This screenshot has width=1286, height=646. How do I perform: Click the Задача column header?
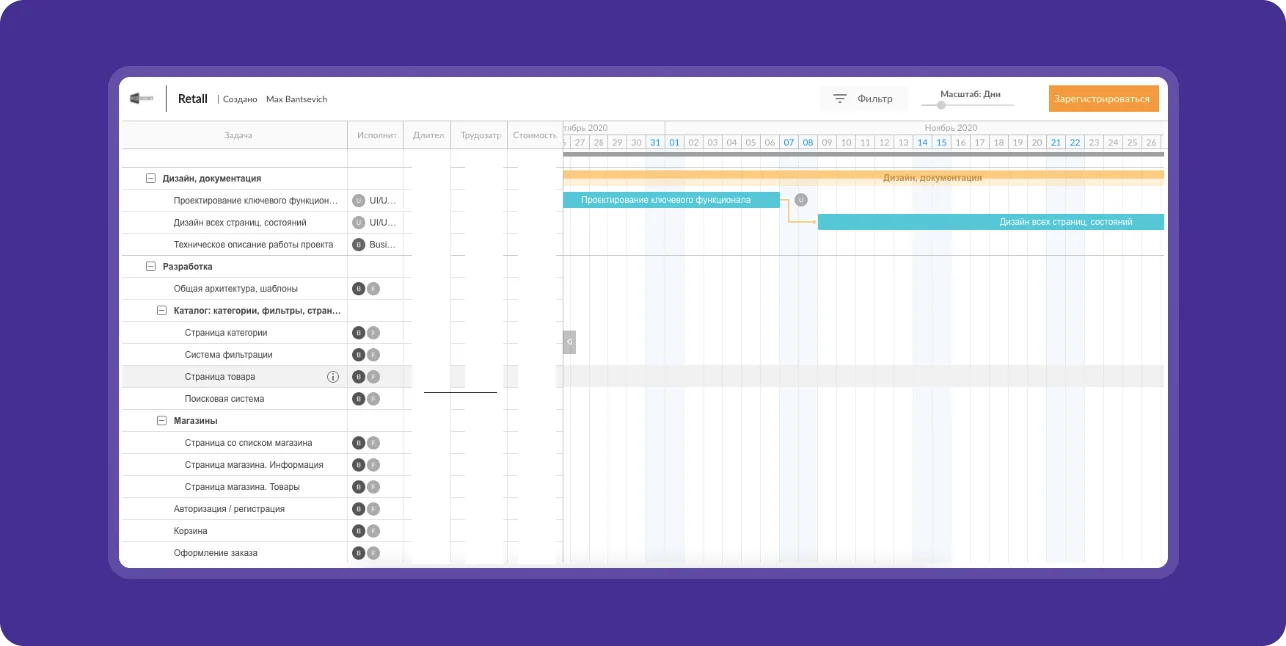(x=238, y=135)
